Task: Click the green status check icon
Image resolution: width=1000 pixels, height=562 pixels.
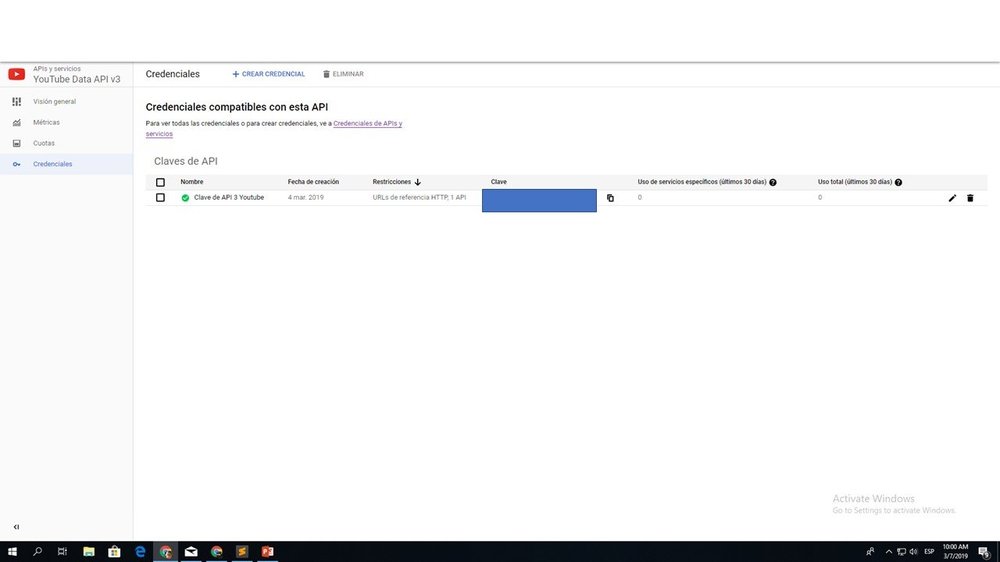Action: click(185, 198)
